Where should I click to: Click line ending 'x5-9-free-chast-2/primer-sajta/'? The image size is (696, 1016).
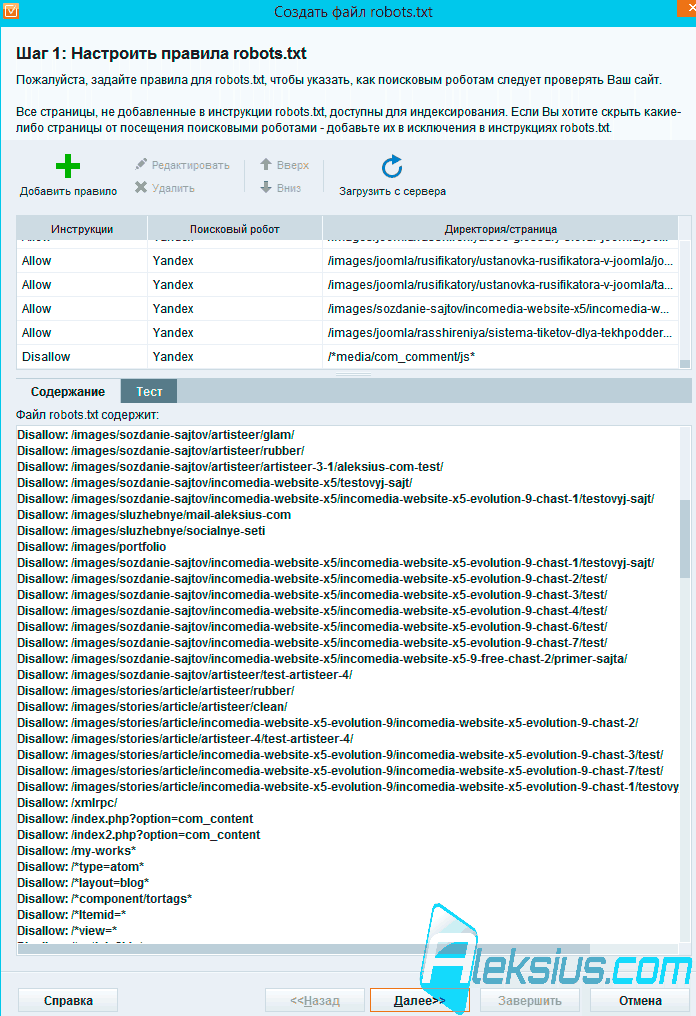pos(323,659)
